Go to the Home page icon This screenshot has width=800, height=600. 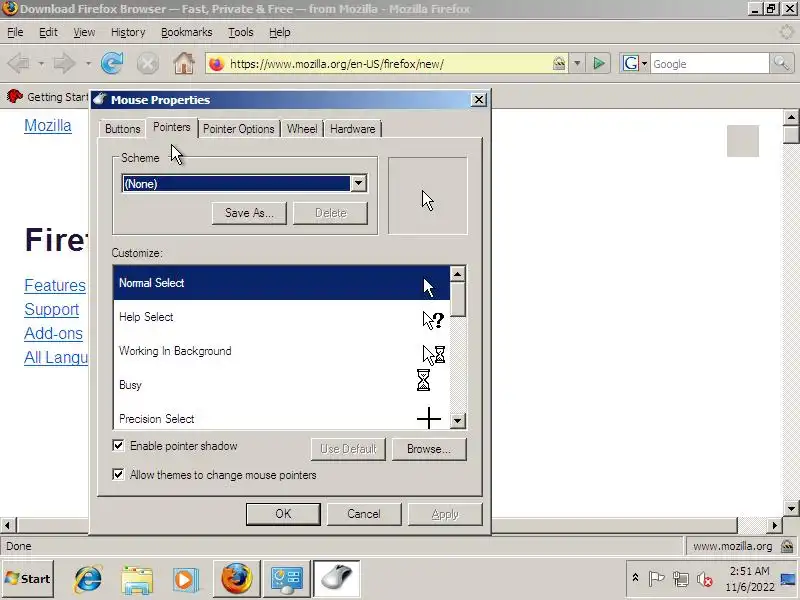(184, 64)
